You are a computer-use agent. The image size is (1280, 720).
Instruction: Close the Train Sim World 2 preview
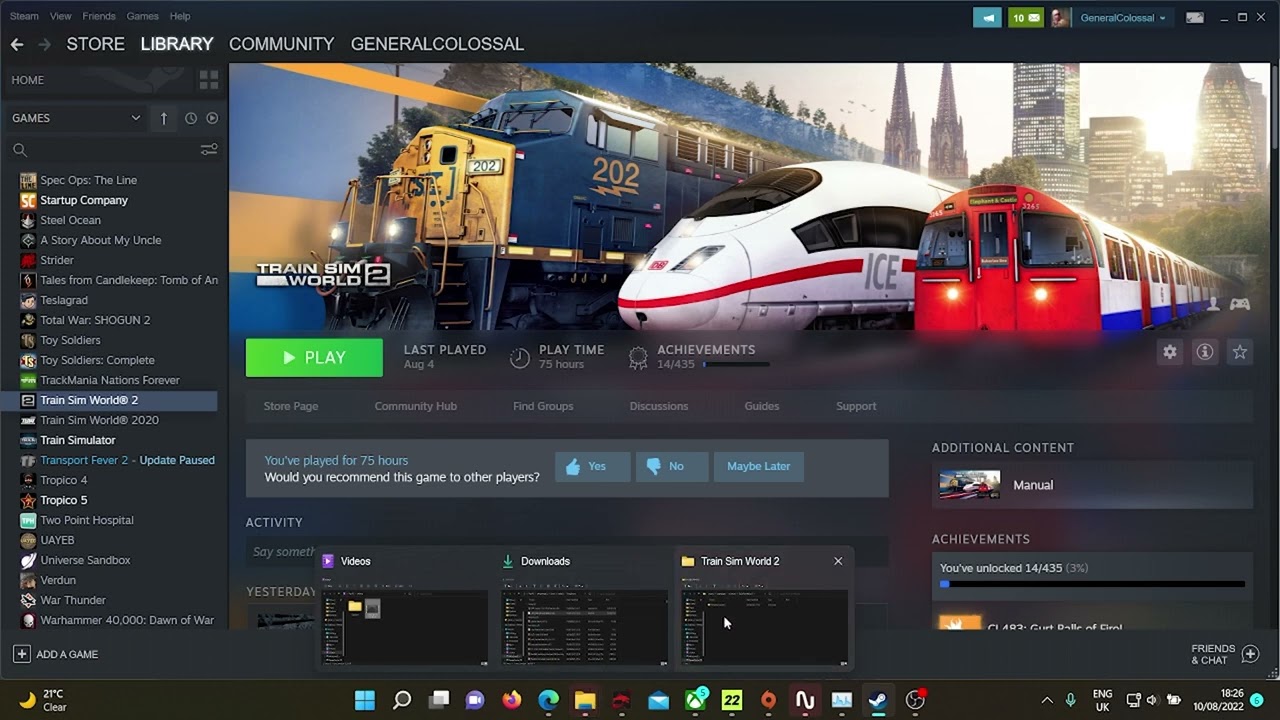coord(838,561)
